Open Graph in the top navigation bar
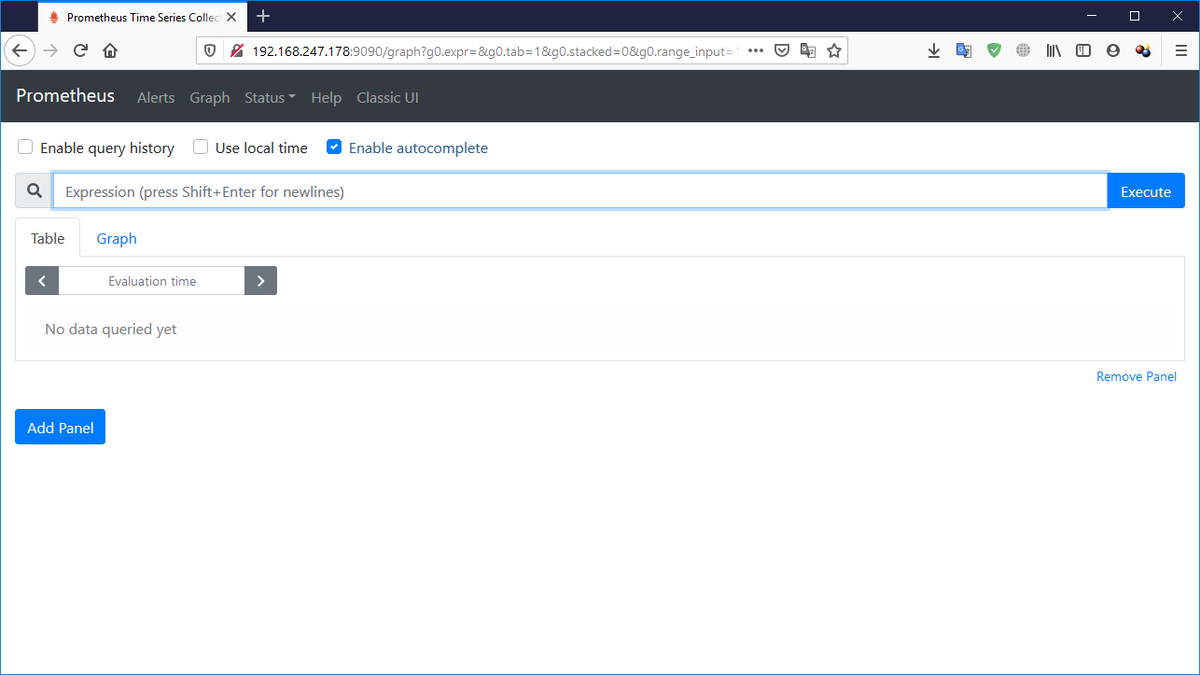Screen dimensions: 1200x675 click(210, 97)
